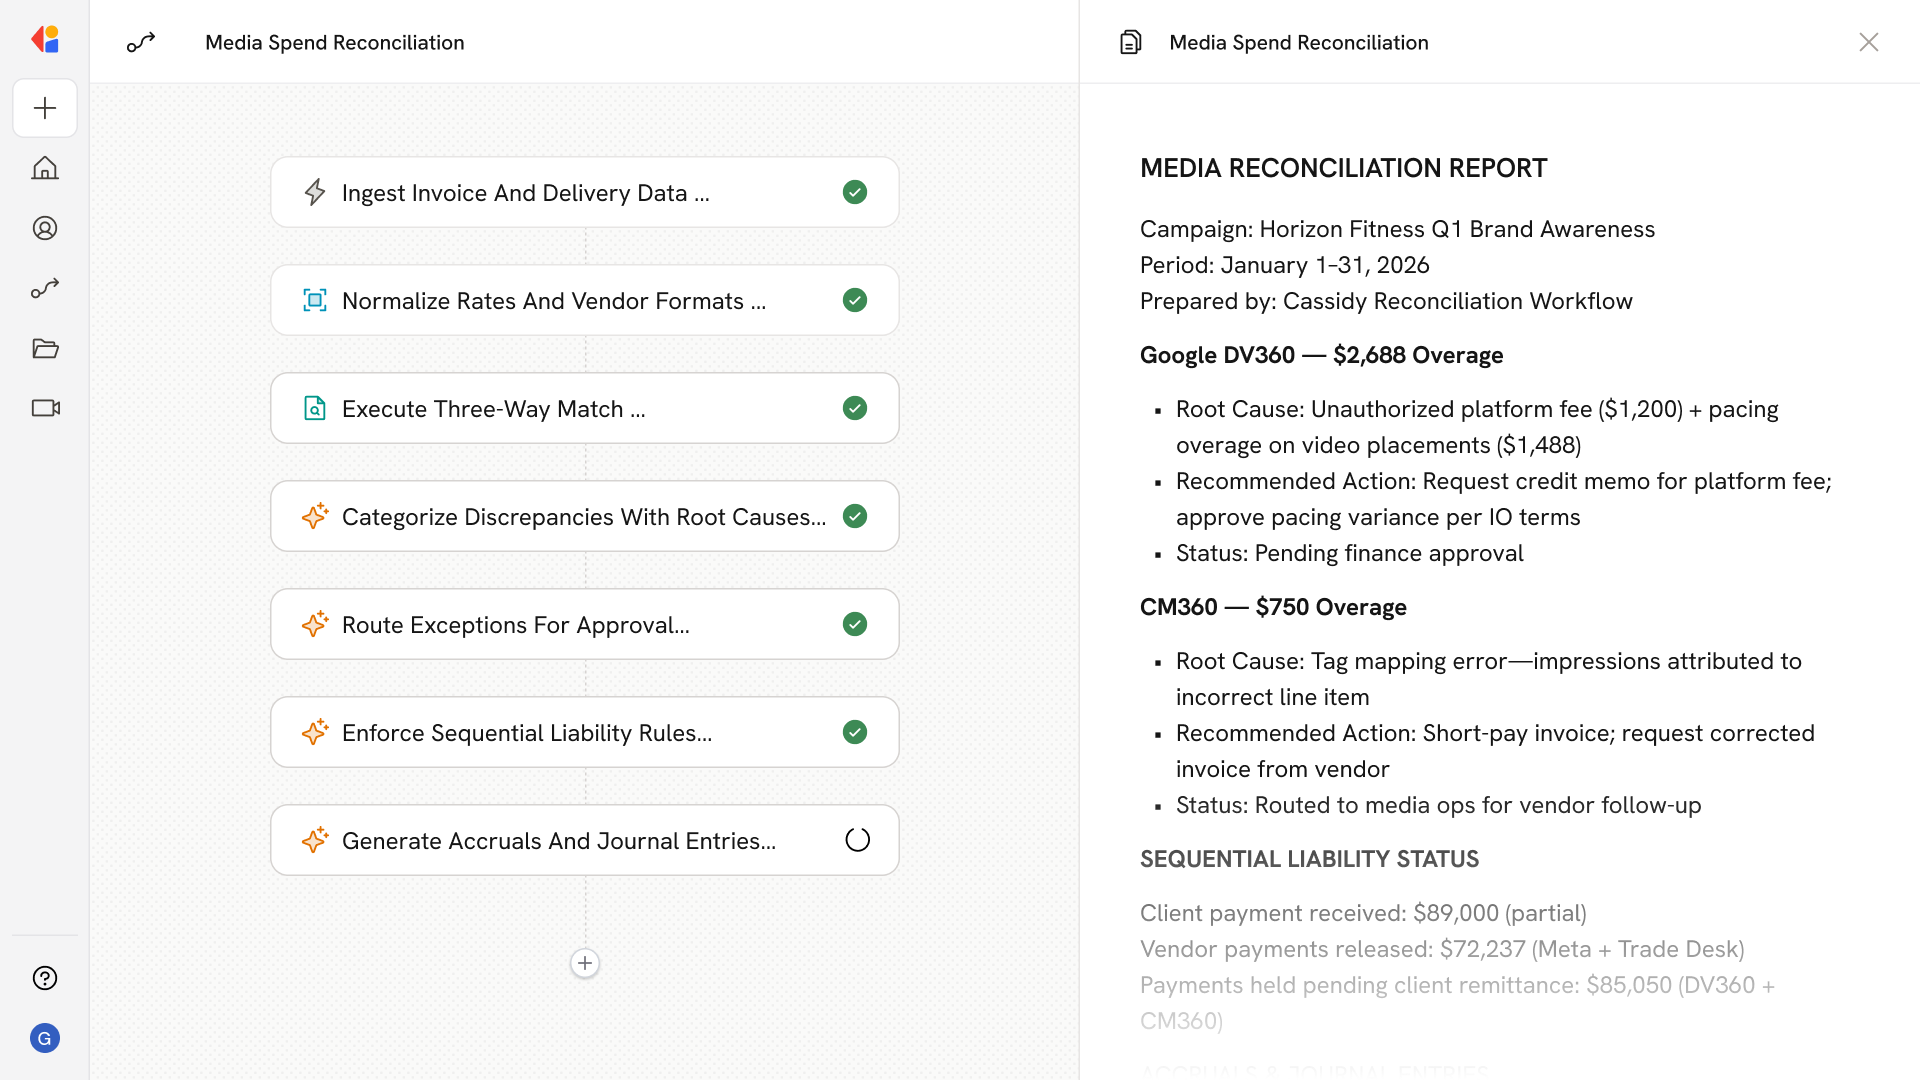Open the video camera icon in sidebar
The image size is (1920, 1080).
point(45,408)
